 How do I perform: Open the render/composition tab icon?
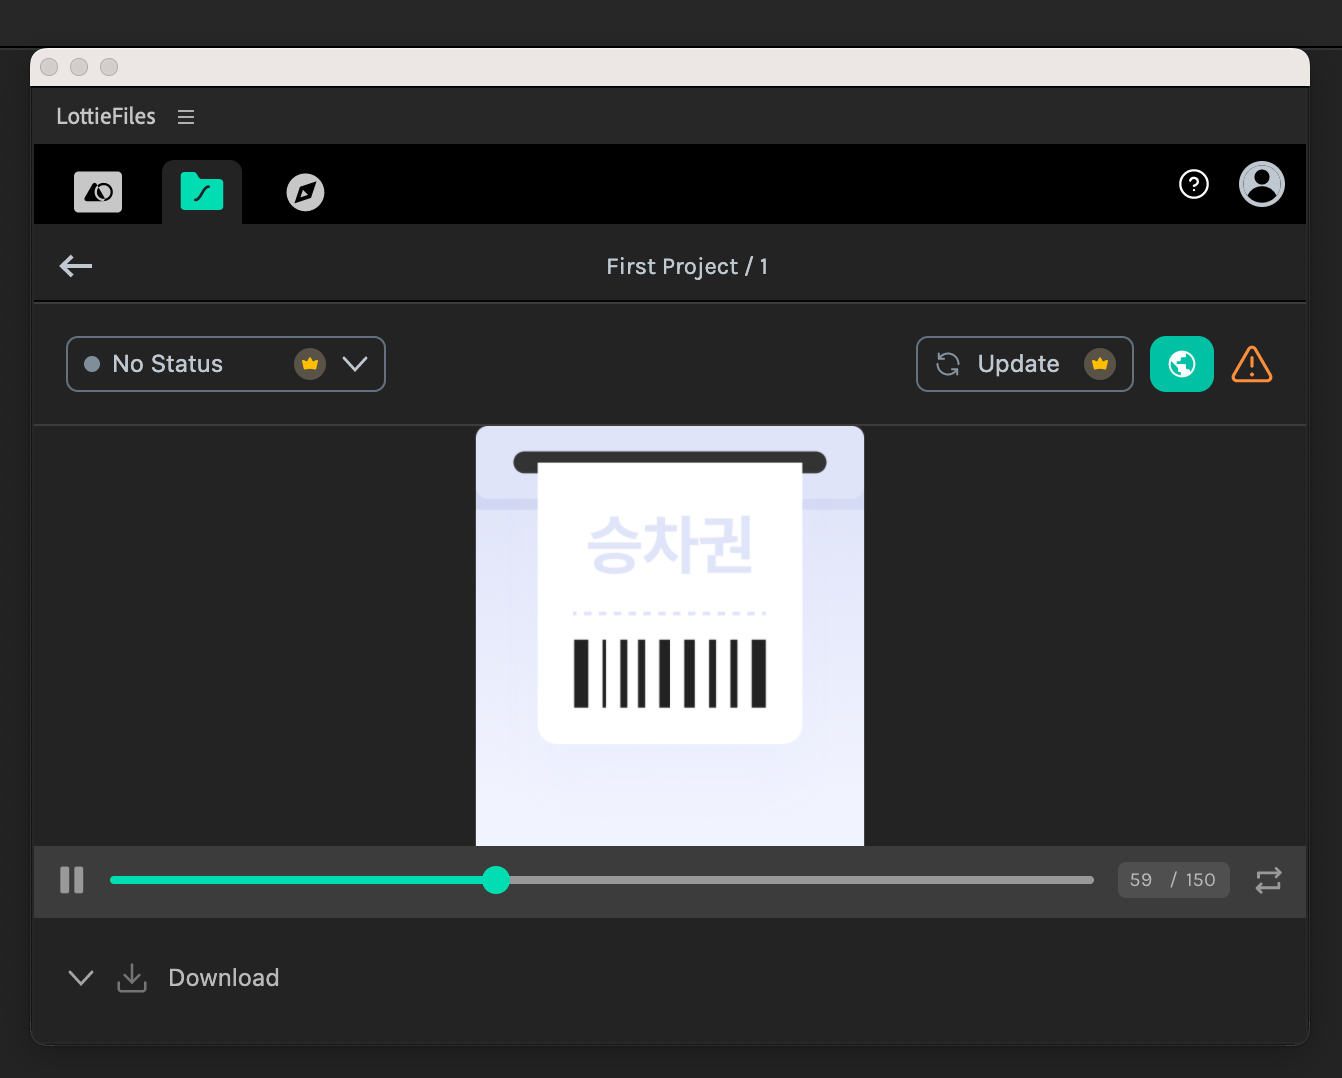point(98,192)
